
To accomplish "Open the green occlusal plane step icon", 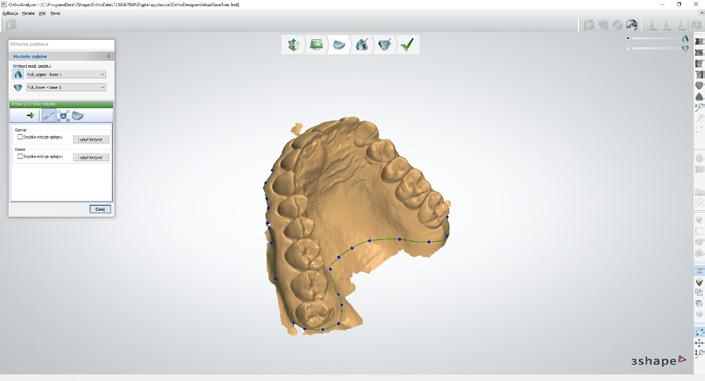I will coord(316,45).
